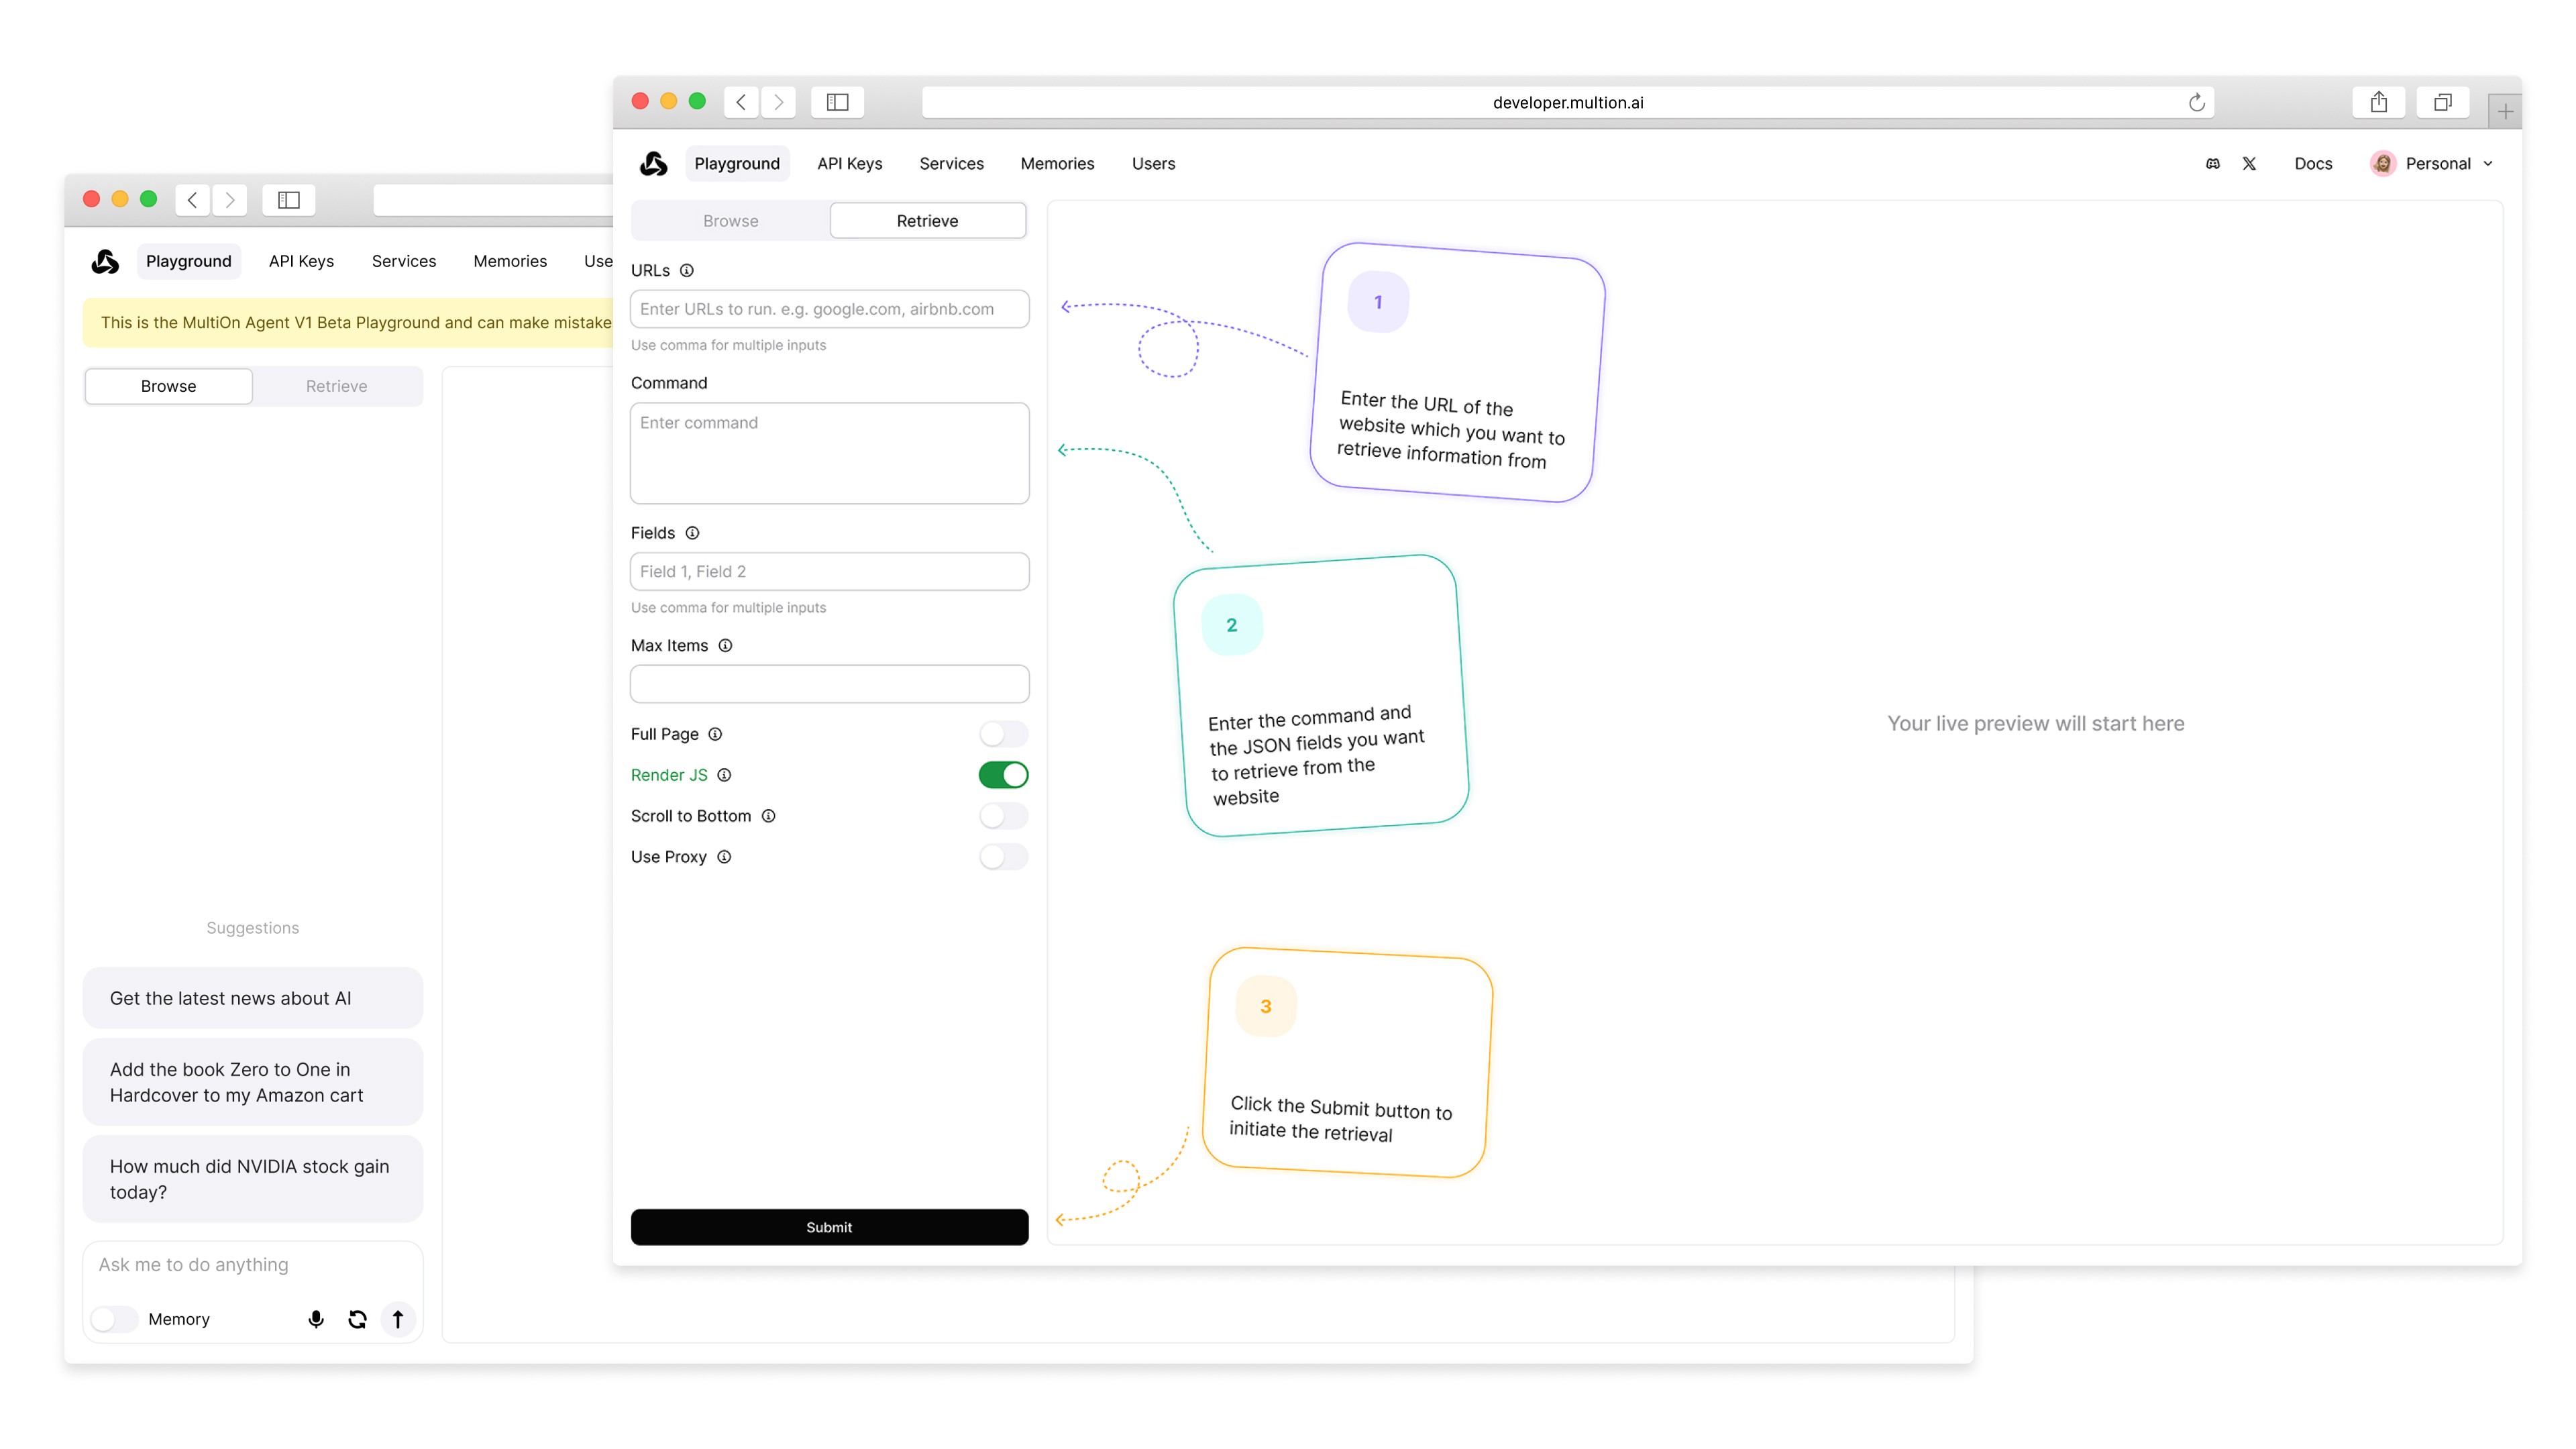Reload the developer.multion.ai page
Screen dimensions: 2576x1449
(x=2196, y=102)
